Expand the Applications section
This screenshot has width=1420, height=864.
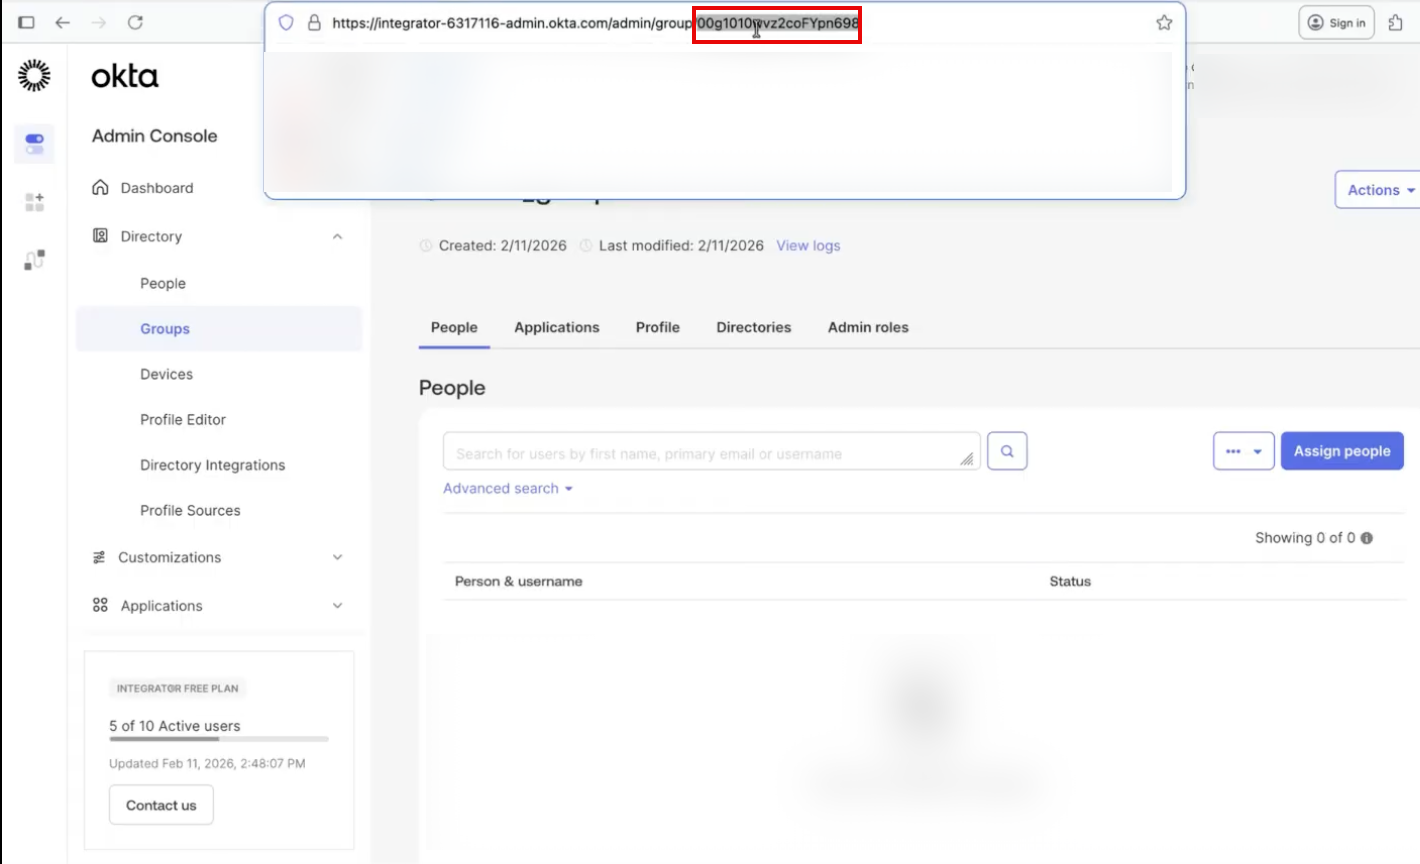[x=337, y=606]
